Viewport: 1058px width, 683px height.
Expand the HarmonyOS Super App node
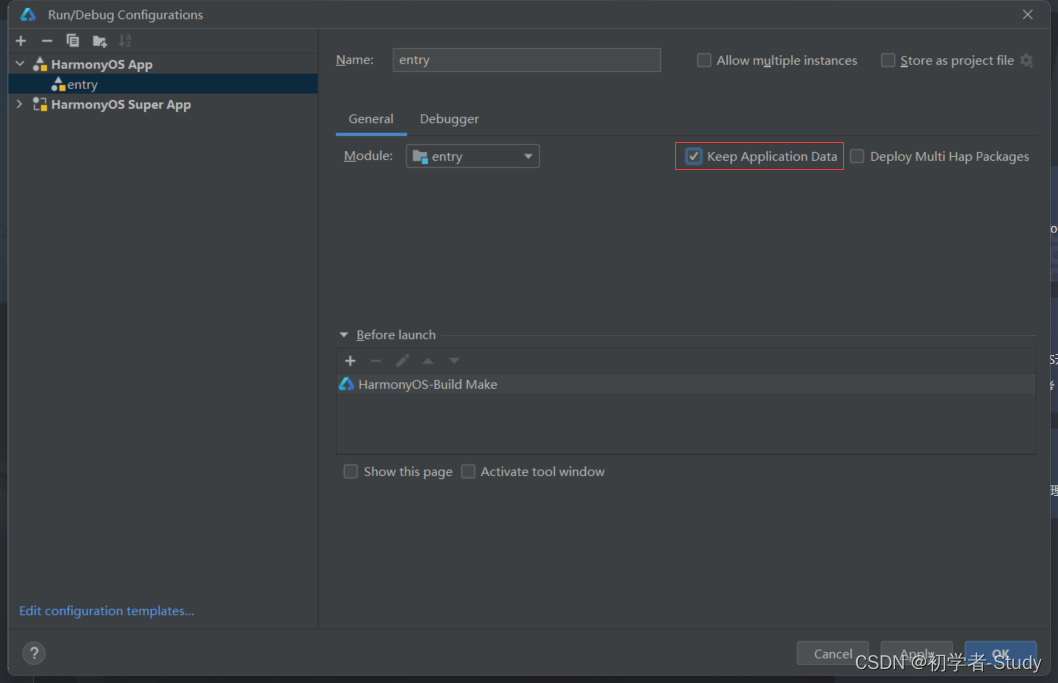20,104
